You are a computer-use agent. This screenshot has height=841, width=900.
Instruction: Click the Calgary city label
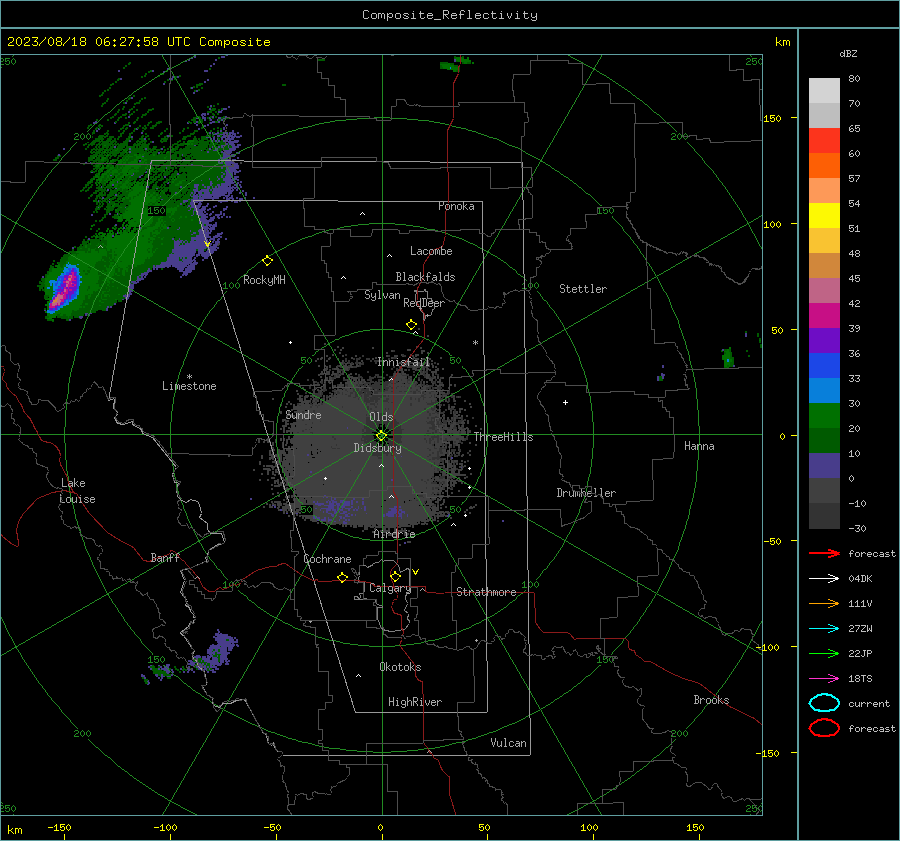[390, 588]
